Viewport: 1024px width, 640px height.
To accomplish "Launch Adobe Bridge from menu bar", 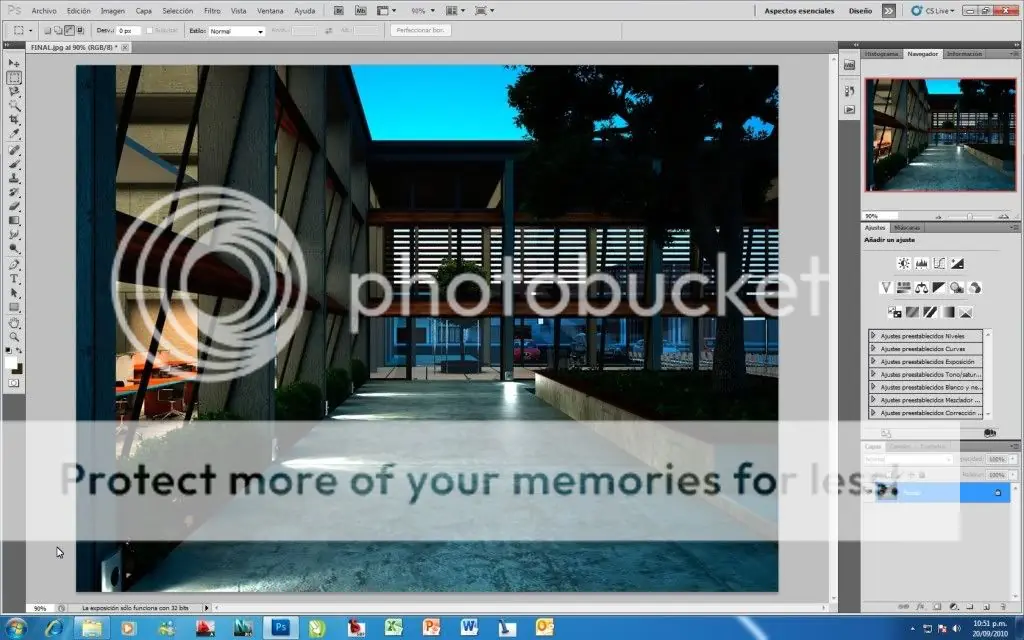I will click(338, 10).
